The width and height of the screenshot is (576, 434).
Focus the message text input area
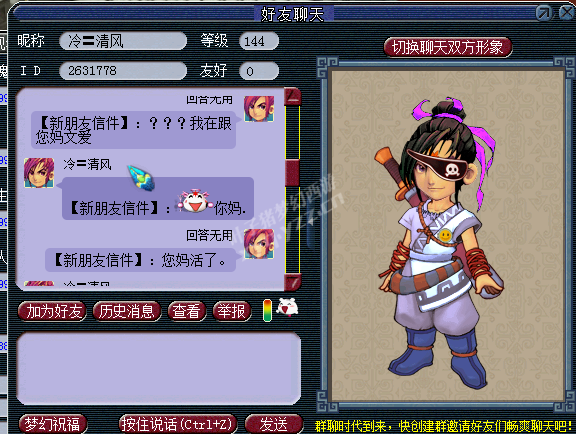pos(159,368)
